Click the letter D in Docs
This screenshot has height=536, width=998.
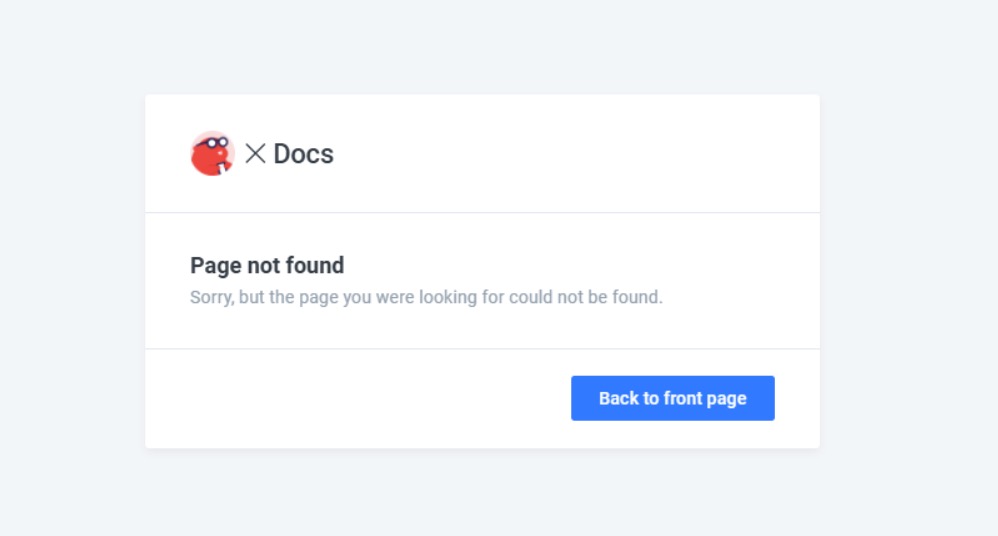pyautogui.click(x=281, y=154)
